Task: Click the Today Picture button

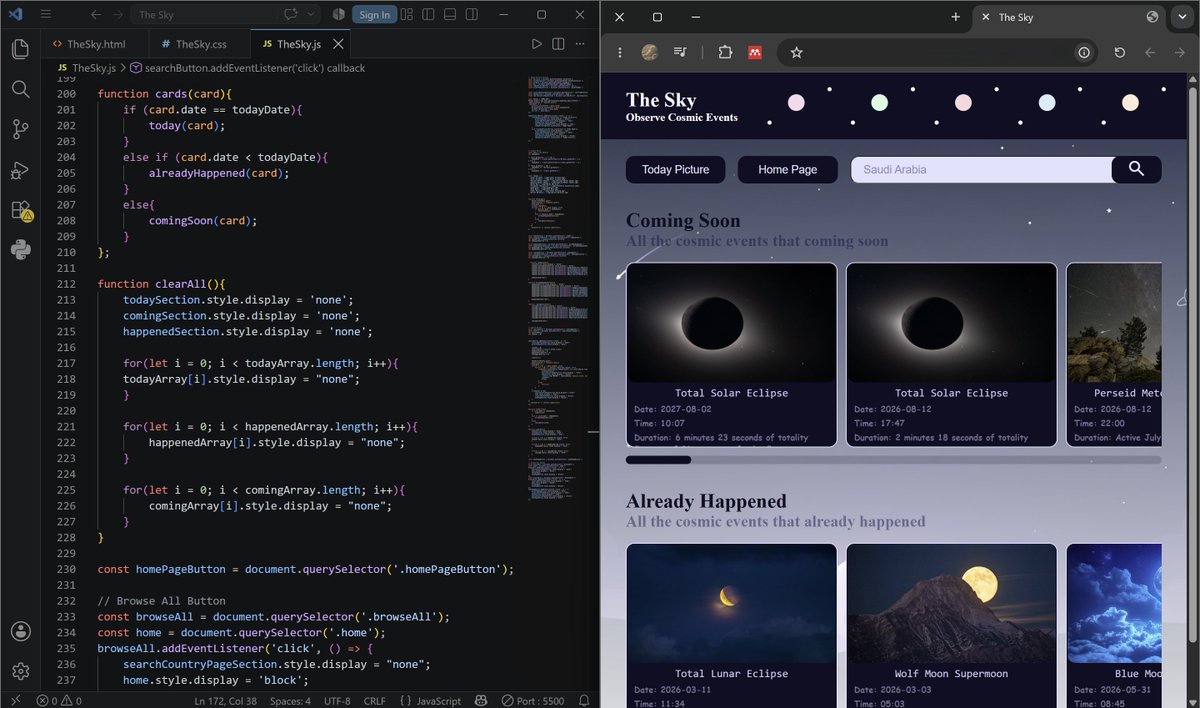Action: click(x=676, y=169)
